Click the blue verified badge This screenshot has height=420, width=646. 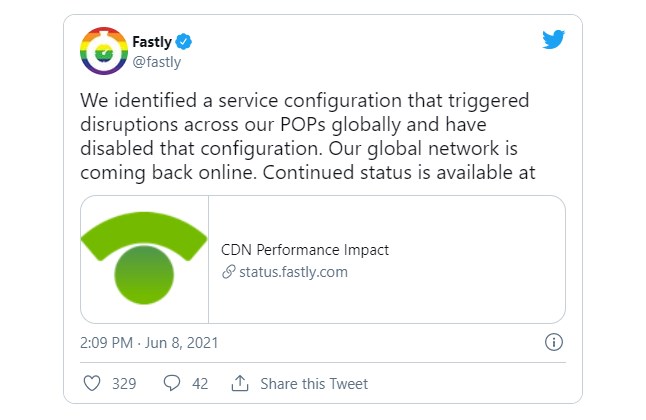pyautogui.click(x=185, y=42)
